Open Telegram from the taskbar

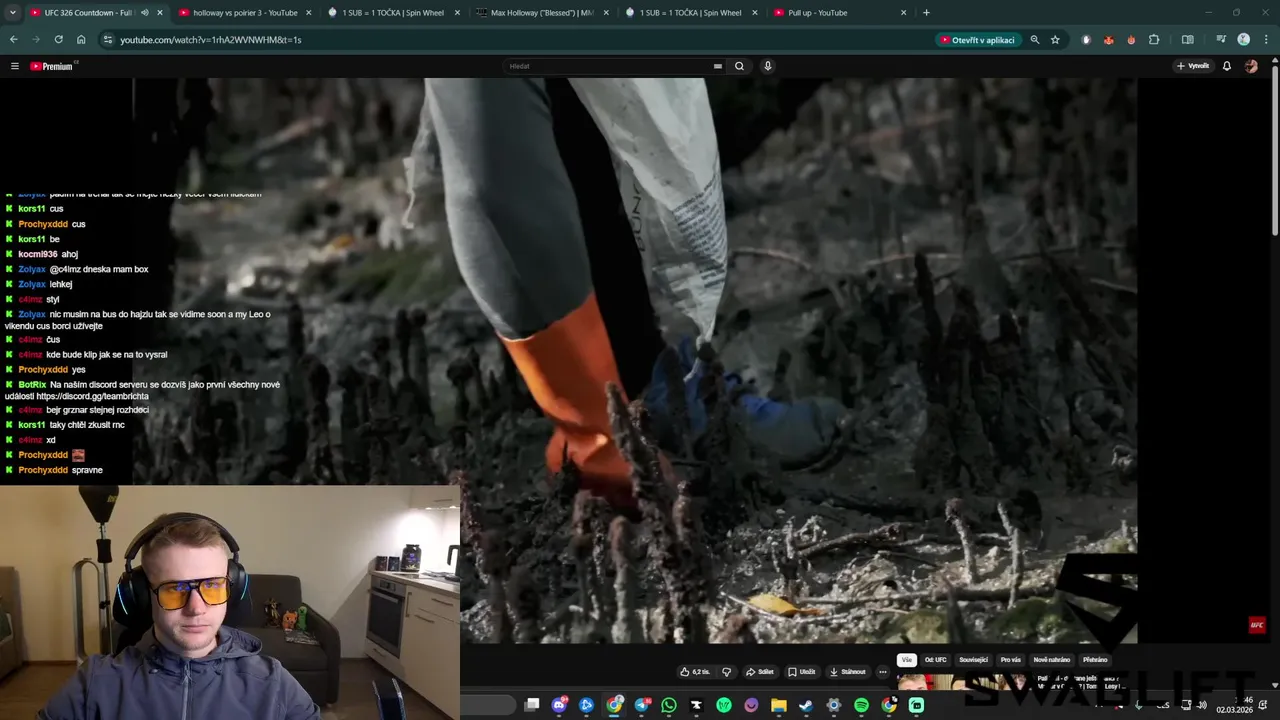click(641, 705)
